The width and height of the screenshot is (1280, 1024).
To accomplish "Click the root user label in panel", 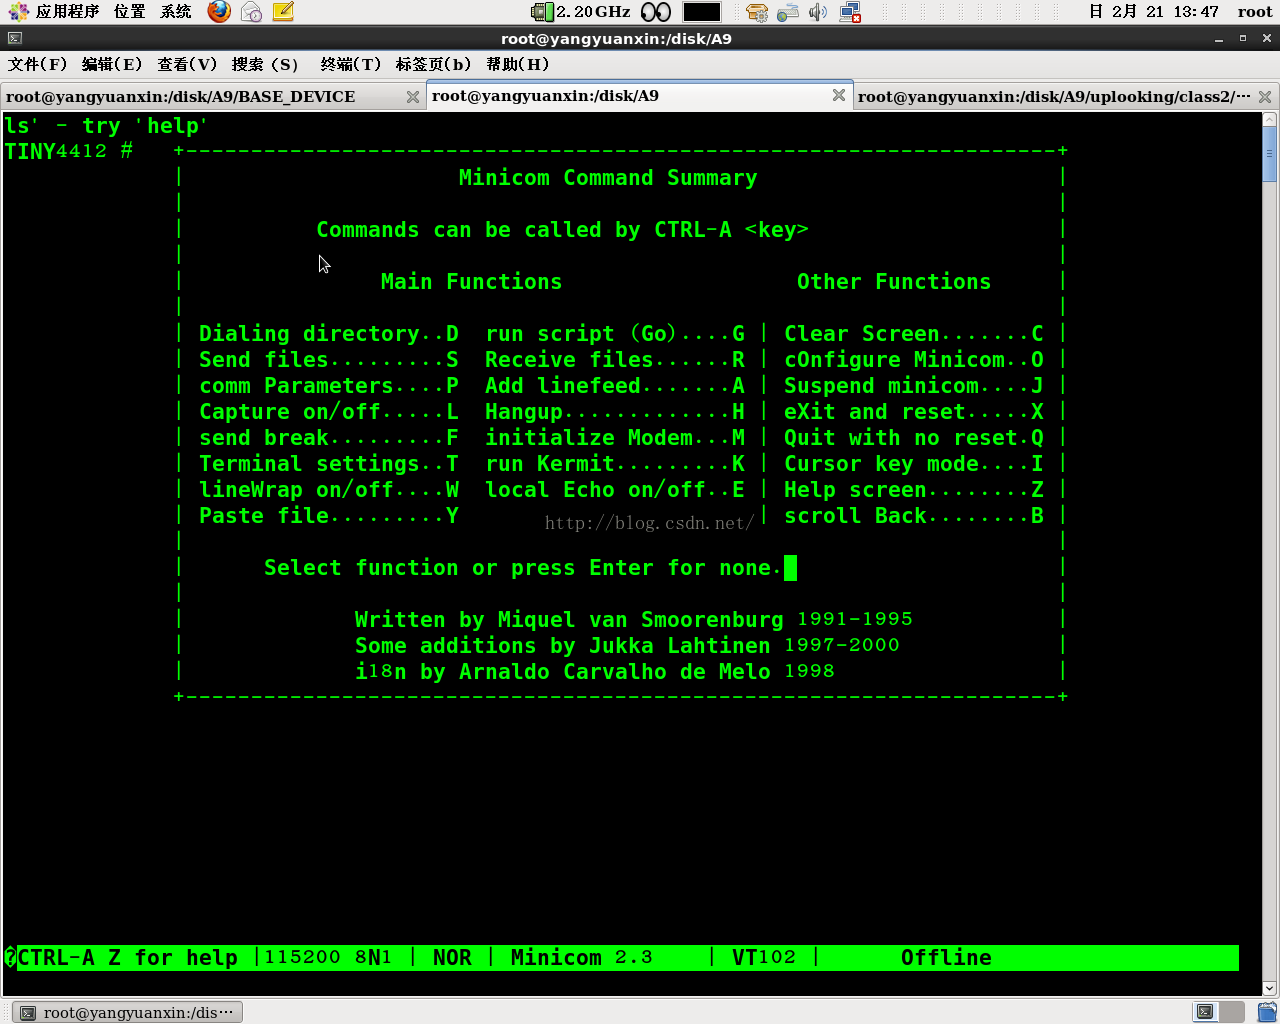I will coord(1255,12).
